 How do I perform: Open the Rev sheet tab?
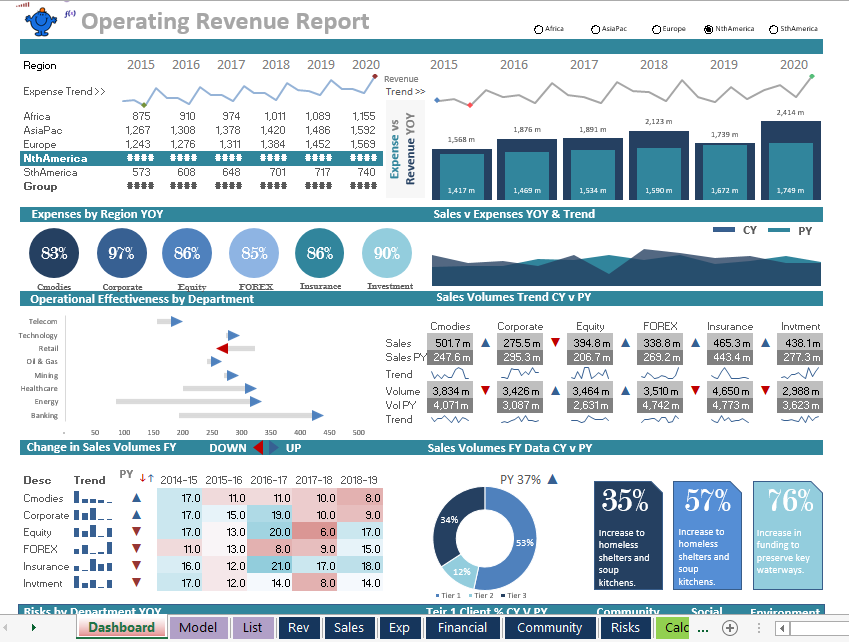(298, 627)
